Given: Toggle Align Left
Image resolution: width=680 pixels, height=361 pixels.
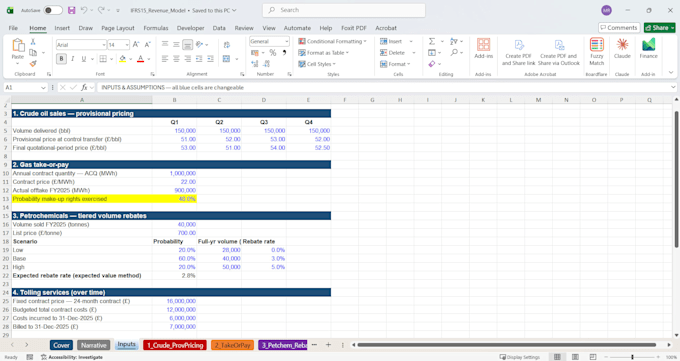Looking at the screenshot, I should pos(165,59).
